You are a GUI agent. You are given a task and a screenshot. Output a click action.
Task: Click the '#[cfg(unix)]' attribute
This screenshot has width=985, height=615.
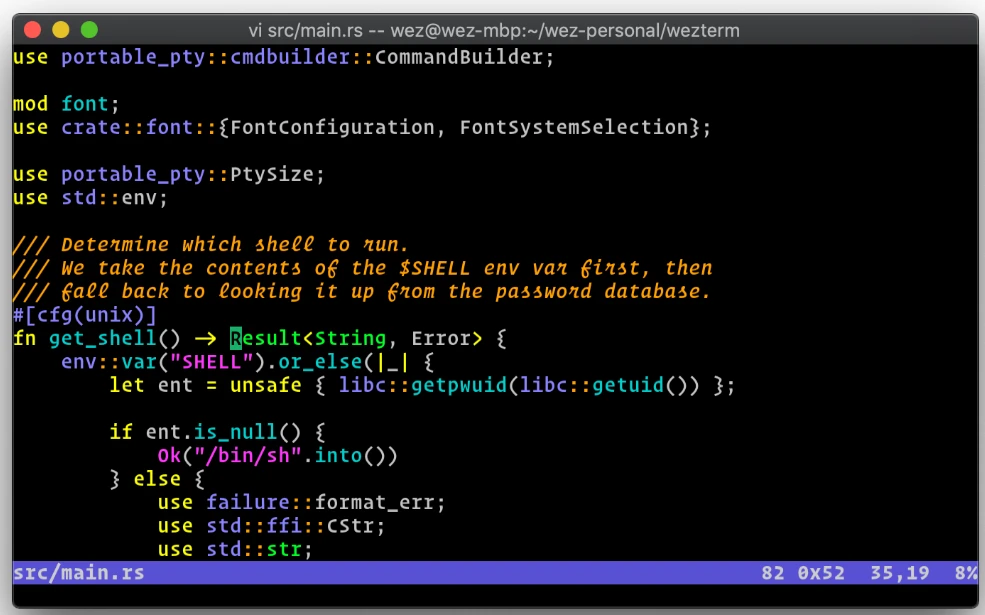pos(84,315)
